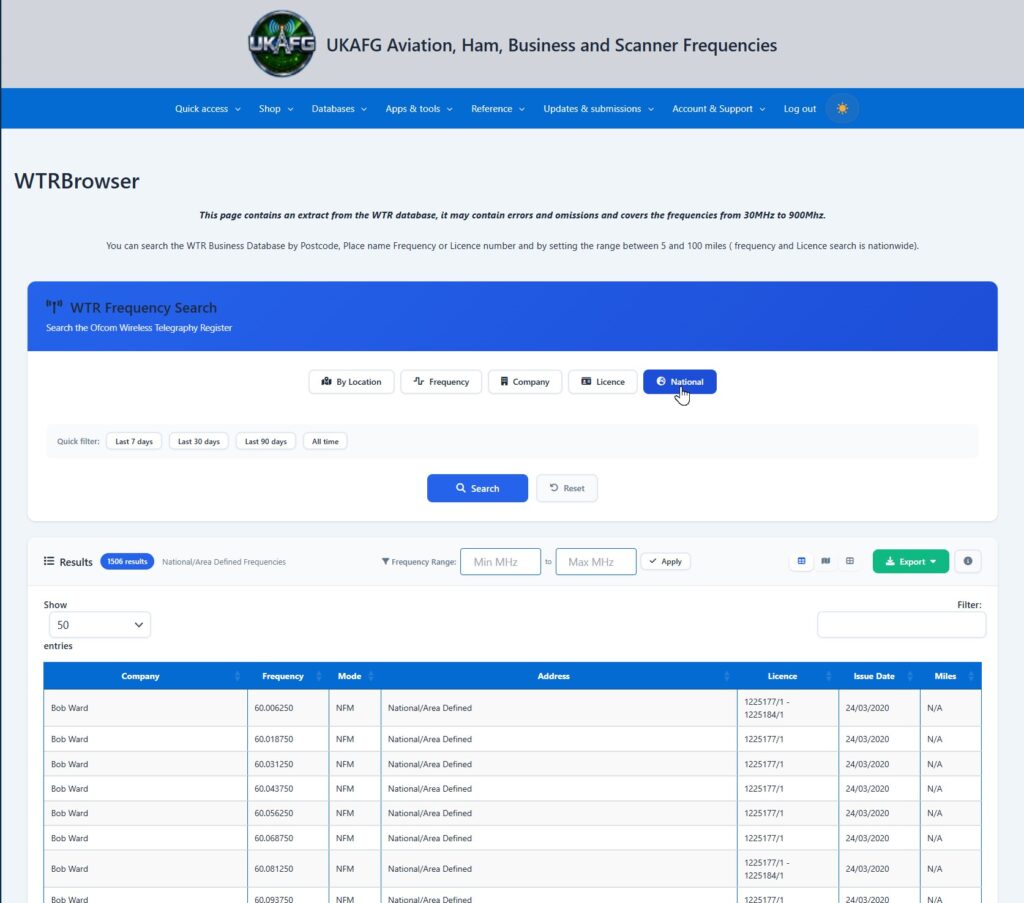Expand the Databases menu
The image size is (1024, 903).
coord(339,108)
